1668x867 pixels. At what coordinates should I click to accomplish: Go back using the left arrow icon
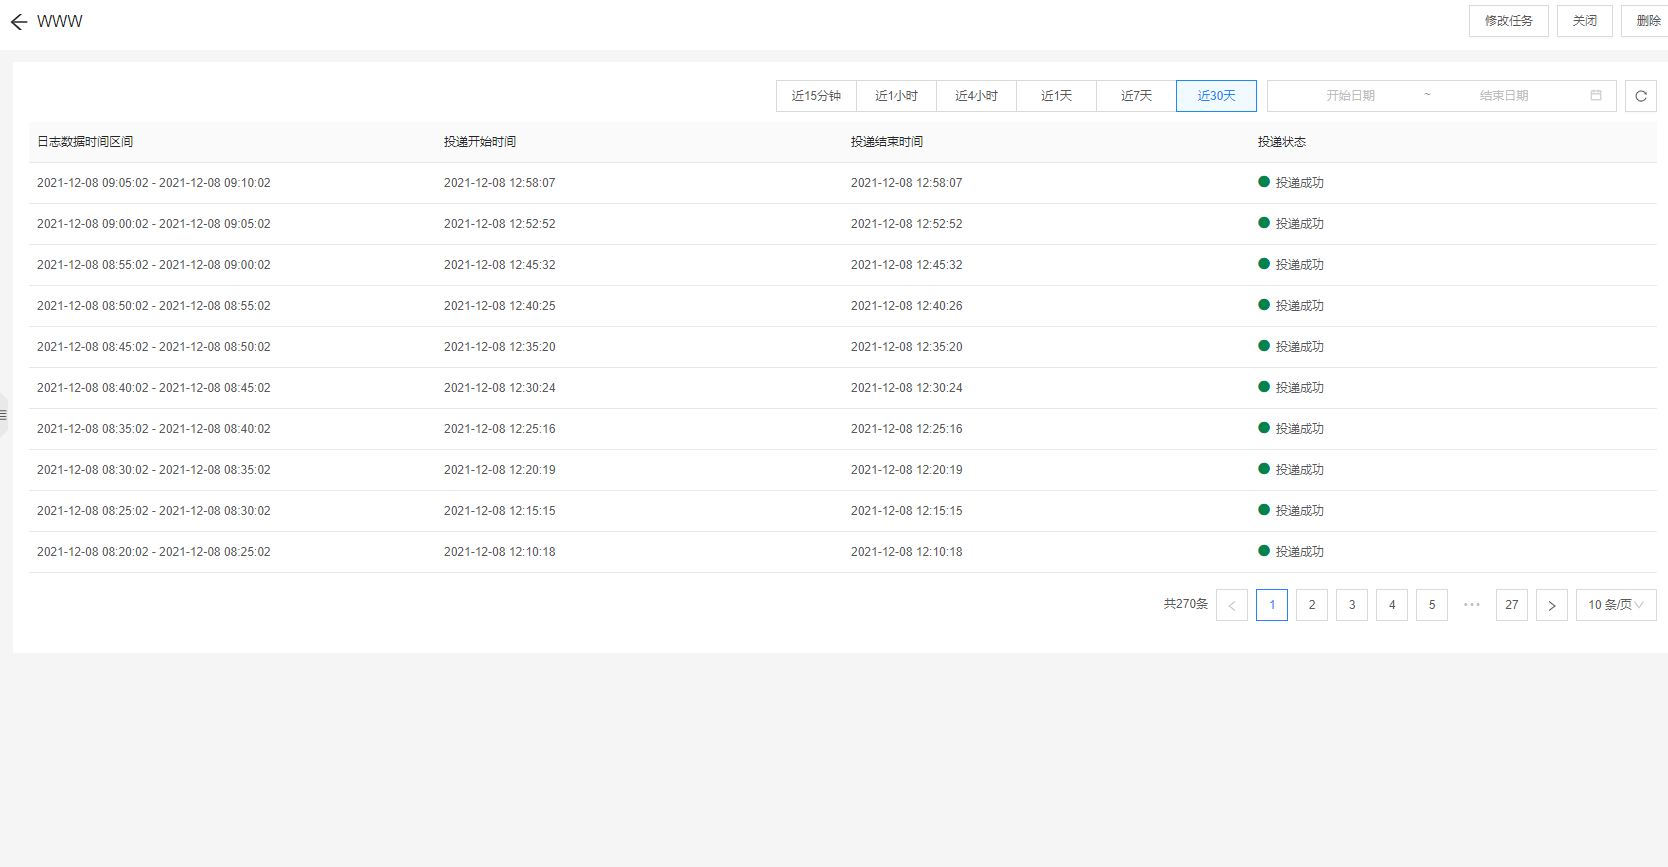tap(18, 21)
